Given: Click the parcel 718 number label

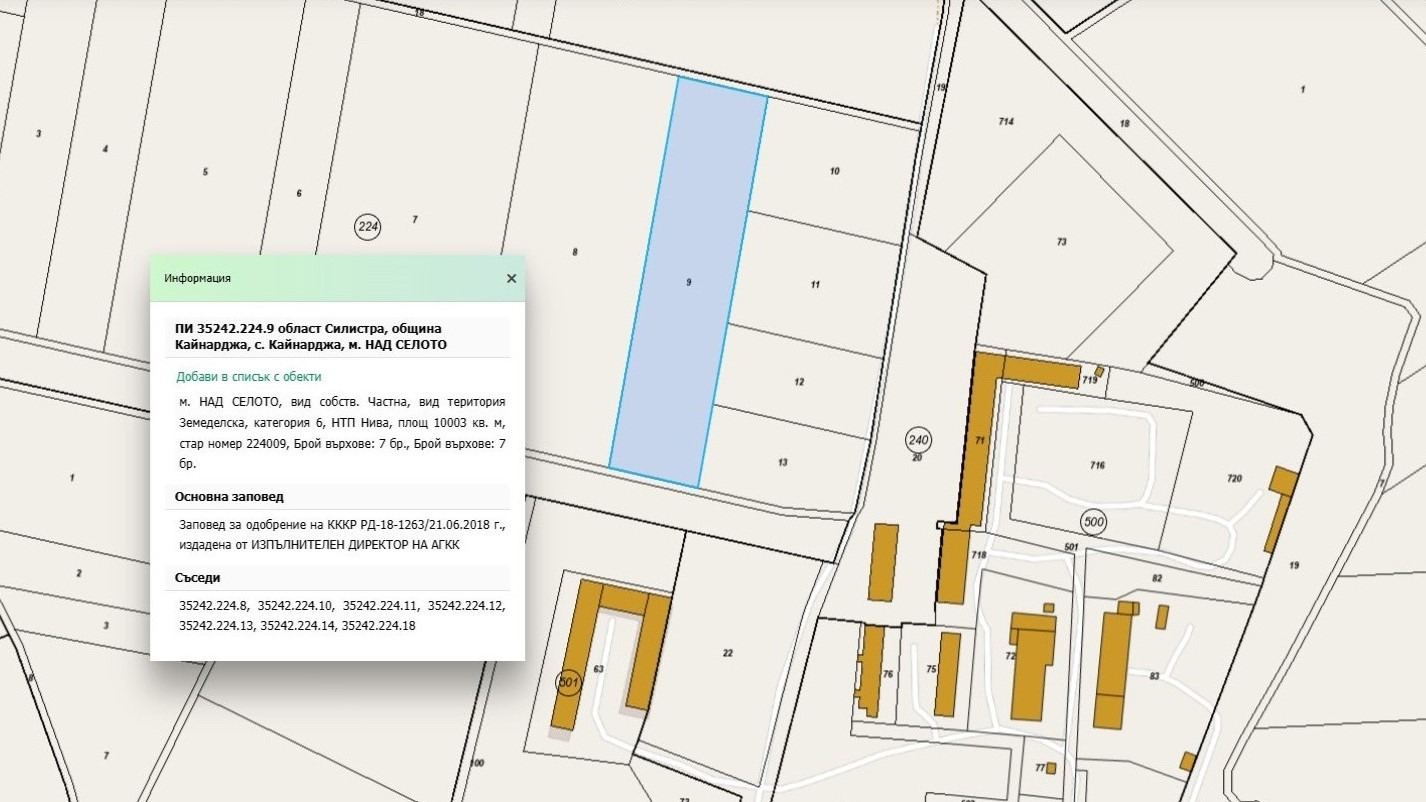Looking at the screenshot, I should [978, 555].
